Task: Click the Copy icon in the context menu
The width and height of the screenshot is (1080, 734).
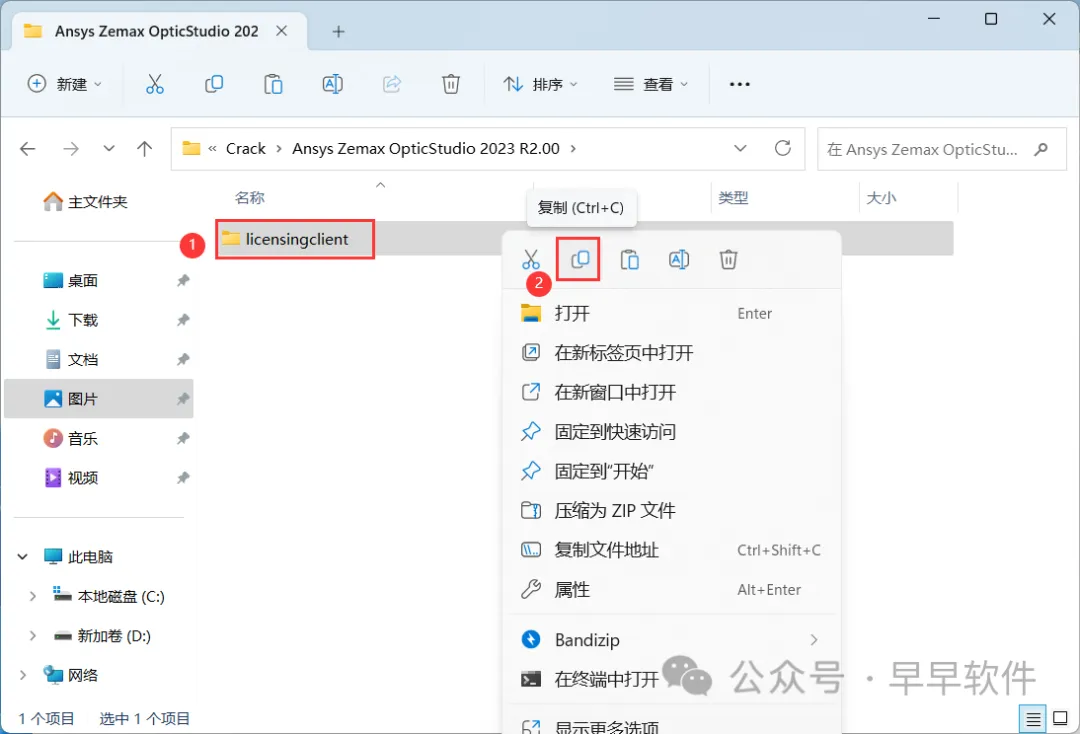Action: (580, 260)
